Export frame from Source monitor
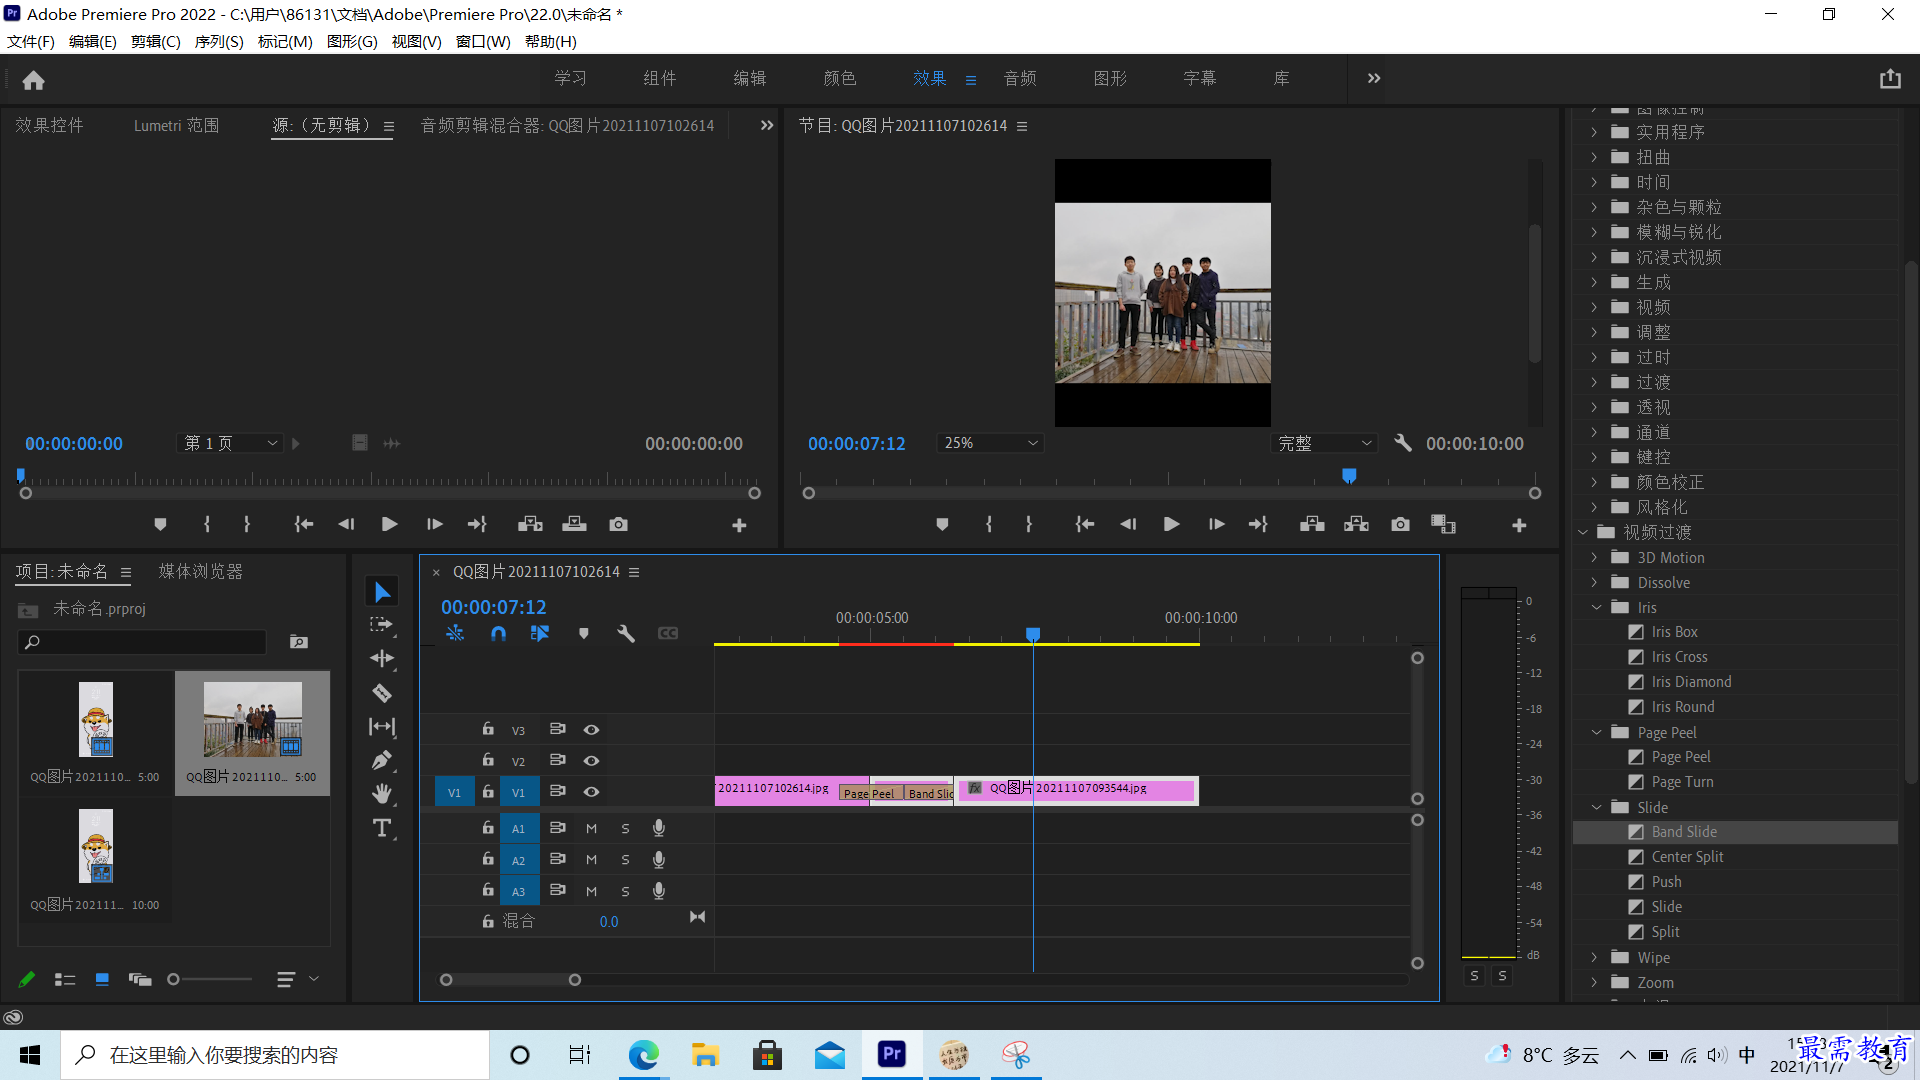 coord(618,524)
